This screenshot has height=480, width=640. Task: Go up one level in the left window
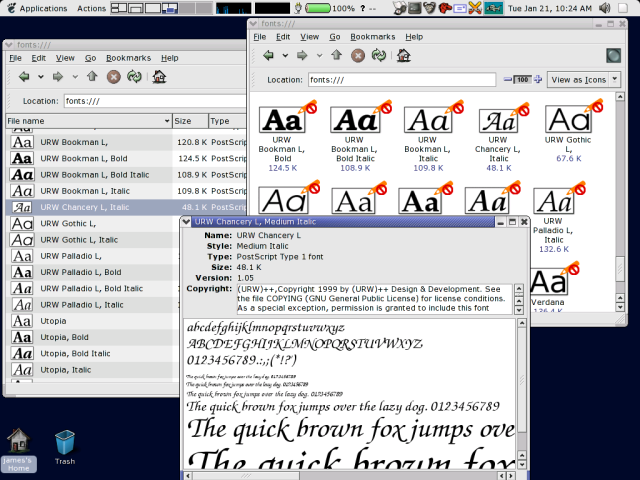92,76
